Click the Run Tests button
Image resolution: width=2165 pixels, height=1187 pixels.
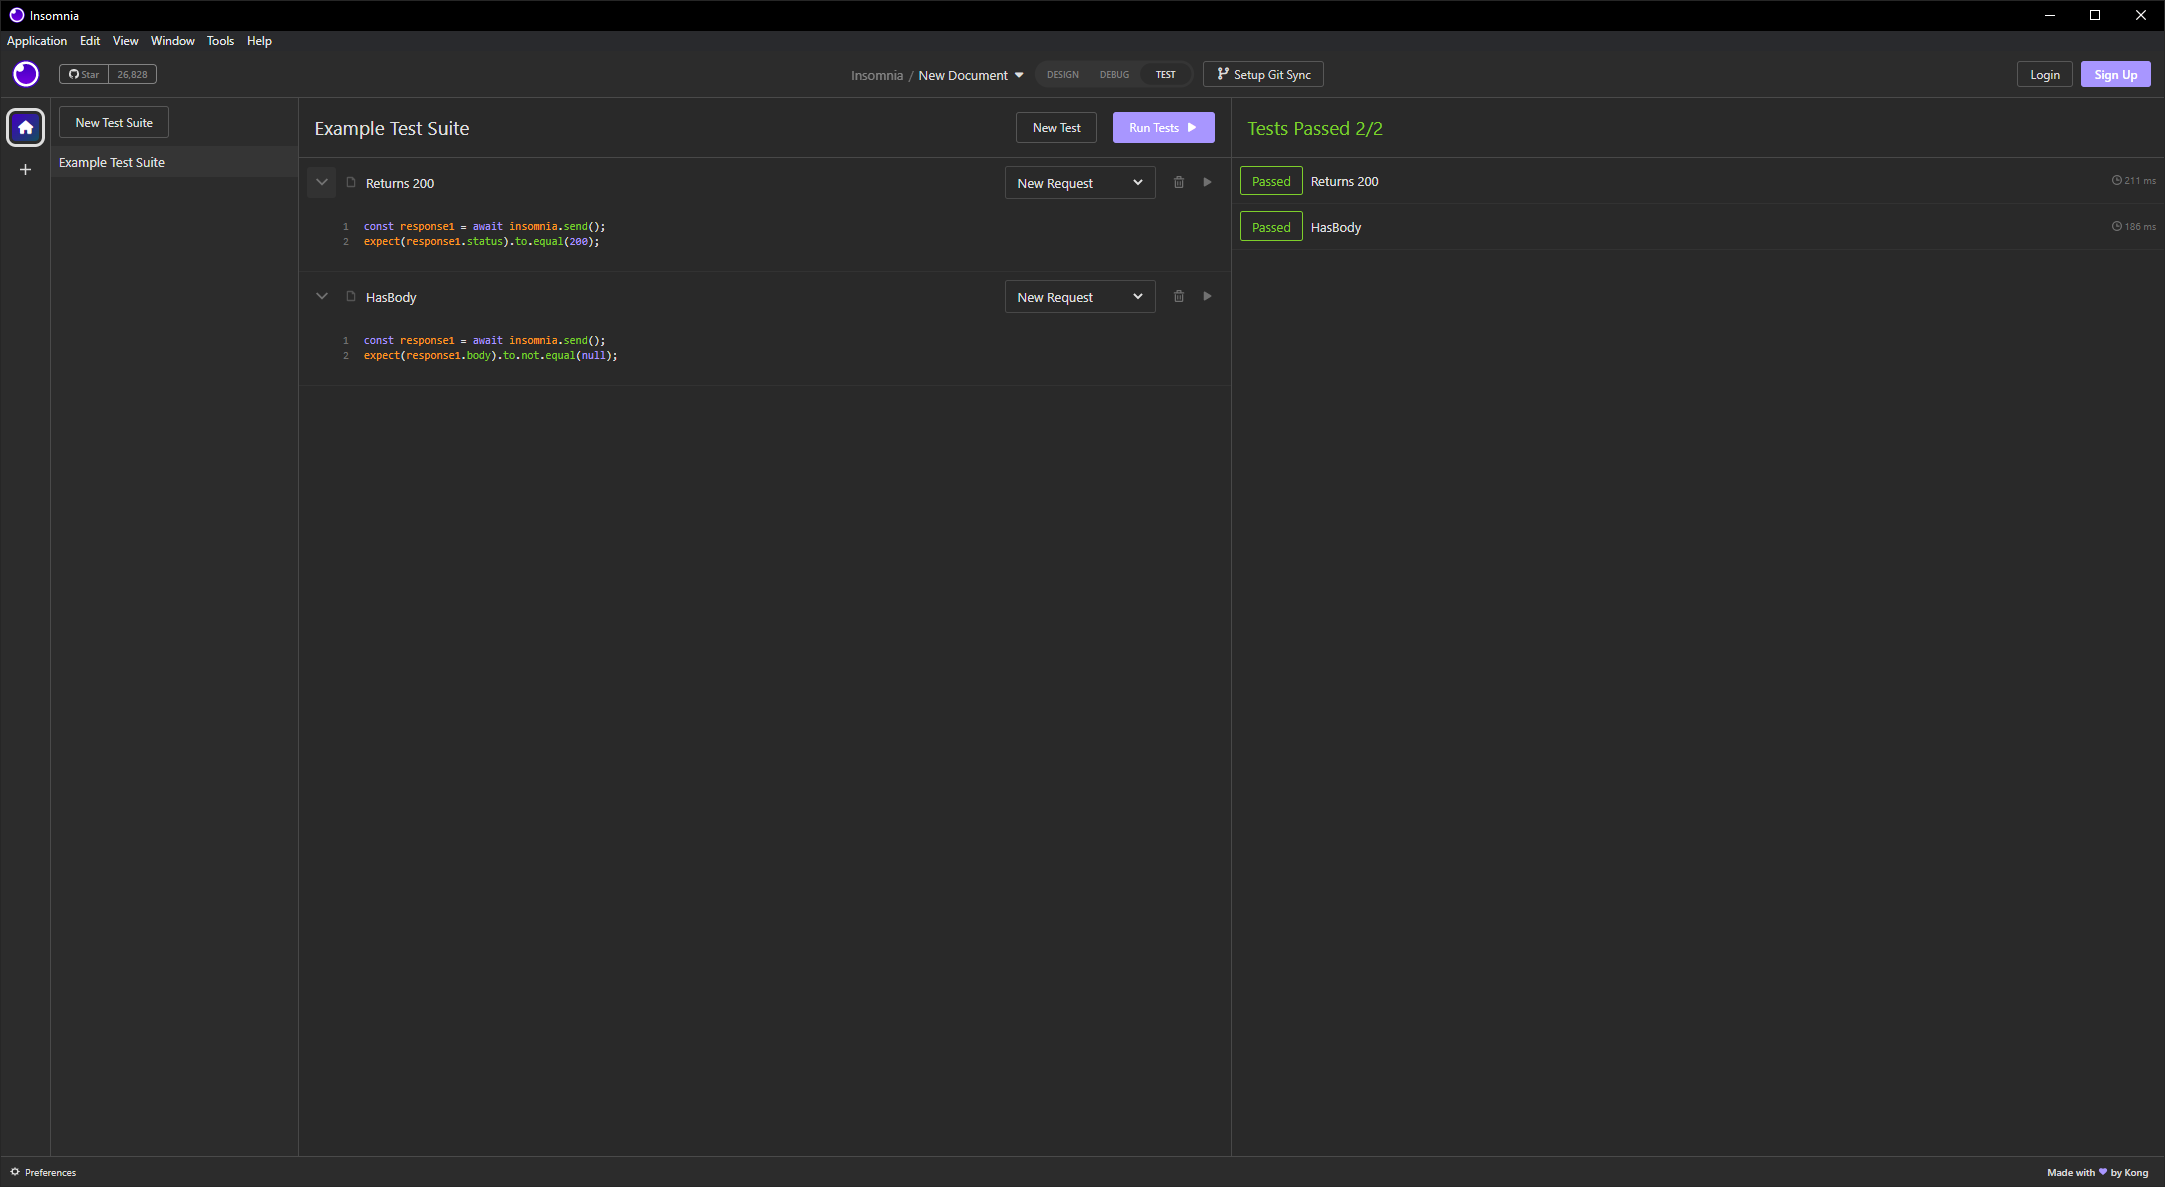[1163, 128]
